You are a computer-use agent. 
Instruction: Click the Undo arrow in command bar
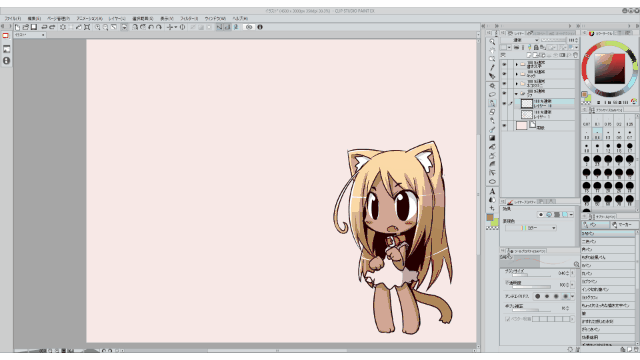pos(44,27)
